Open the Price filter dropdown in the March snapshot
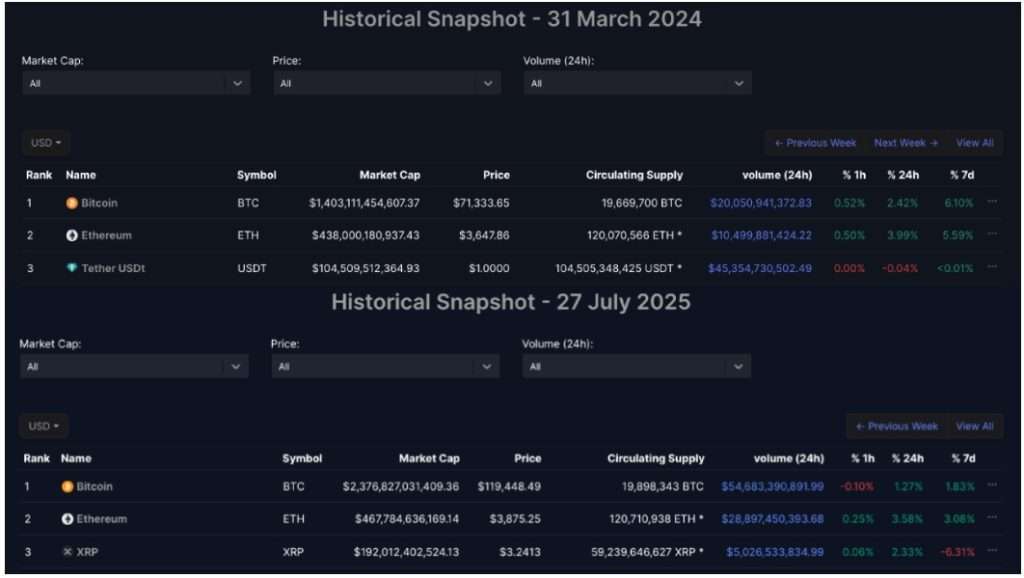Screen dimensions: 1024x578 point(388,83)
